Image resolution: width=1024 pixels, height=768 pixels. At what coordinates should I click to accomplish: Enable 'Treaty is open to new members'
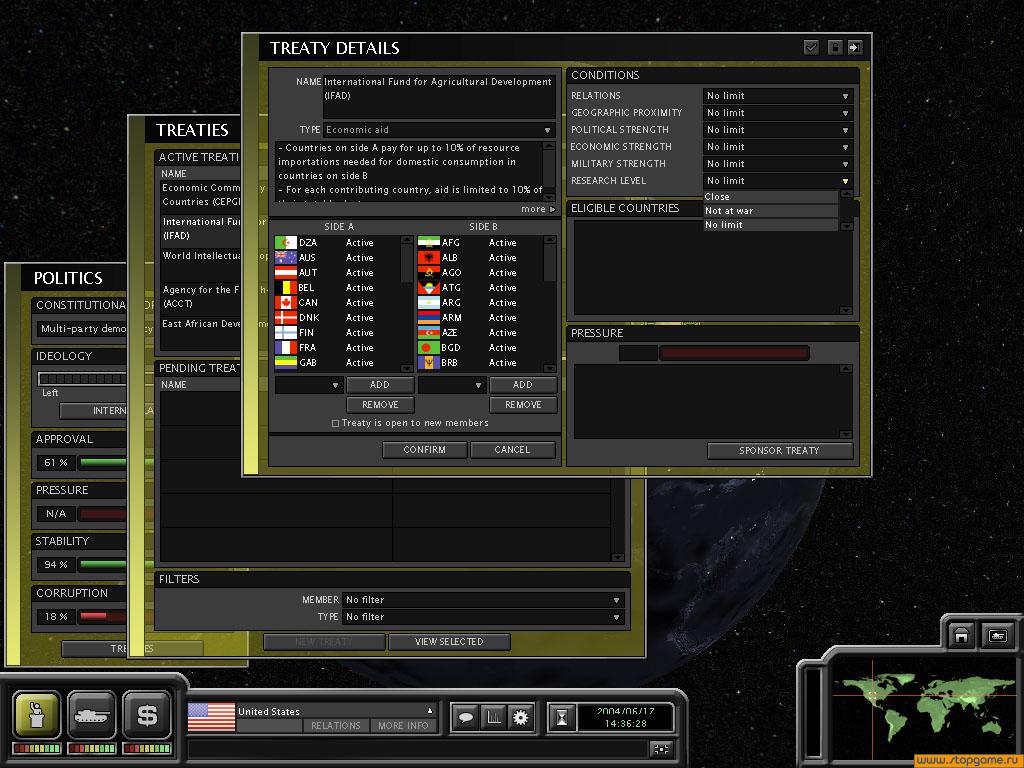pyautogui.click(x=335, y=424)
